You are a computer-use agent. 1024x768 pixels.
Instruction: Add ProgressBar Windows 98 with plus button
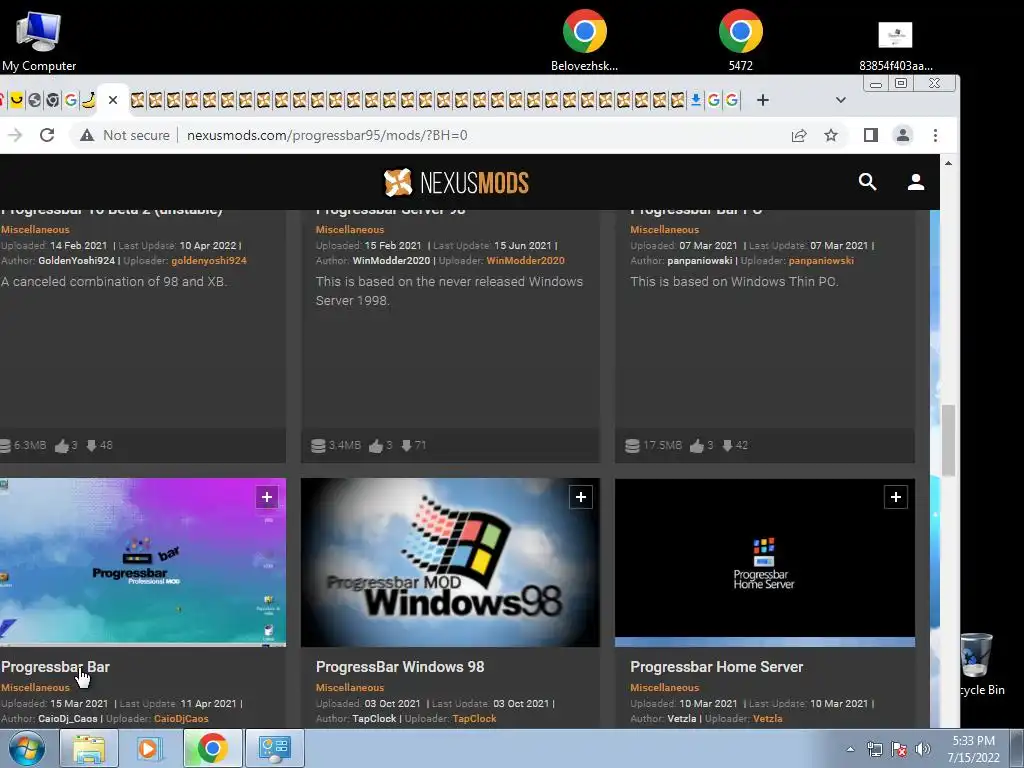tap(581, 497)
